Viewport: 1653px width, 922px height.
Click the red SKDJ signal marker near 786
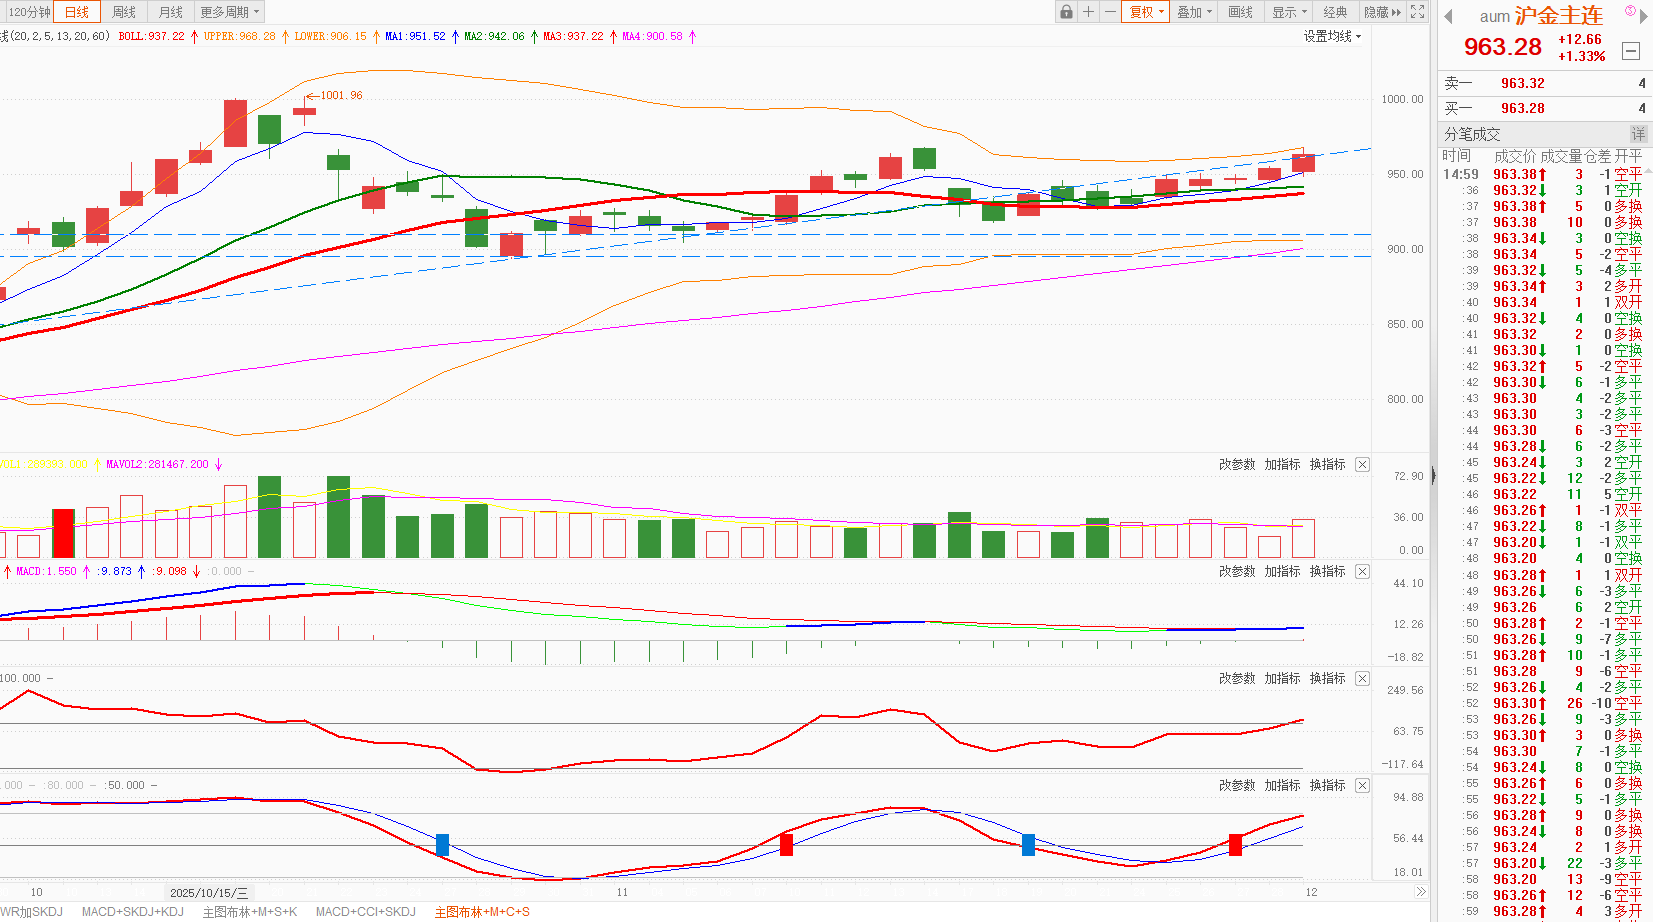[x=786, y=844]
